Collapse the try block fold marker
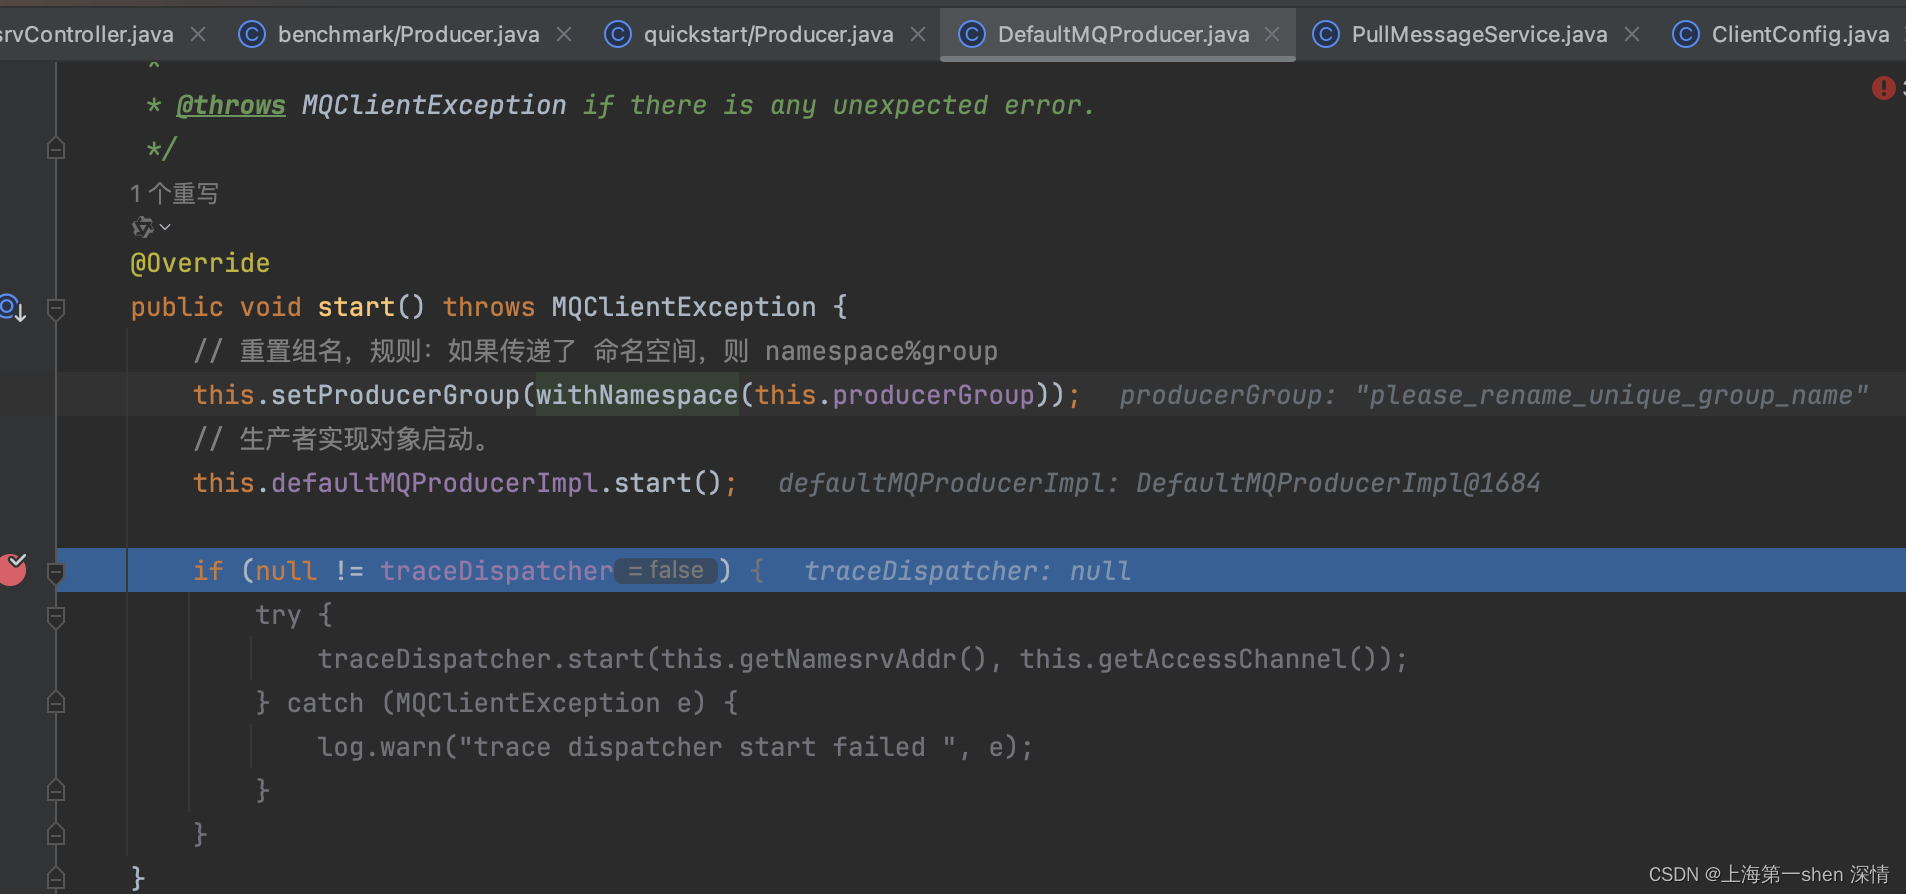 click(x=56, y=617)
